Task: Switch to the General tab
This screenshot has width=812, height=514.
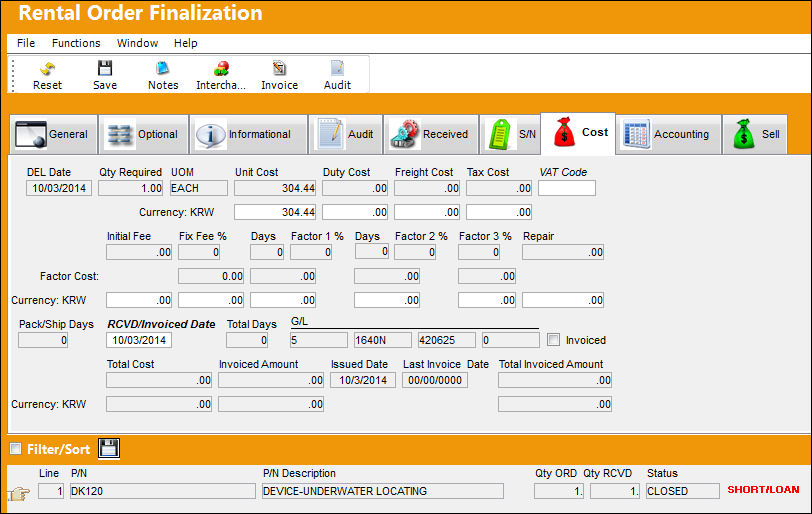Action: 53,135
